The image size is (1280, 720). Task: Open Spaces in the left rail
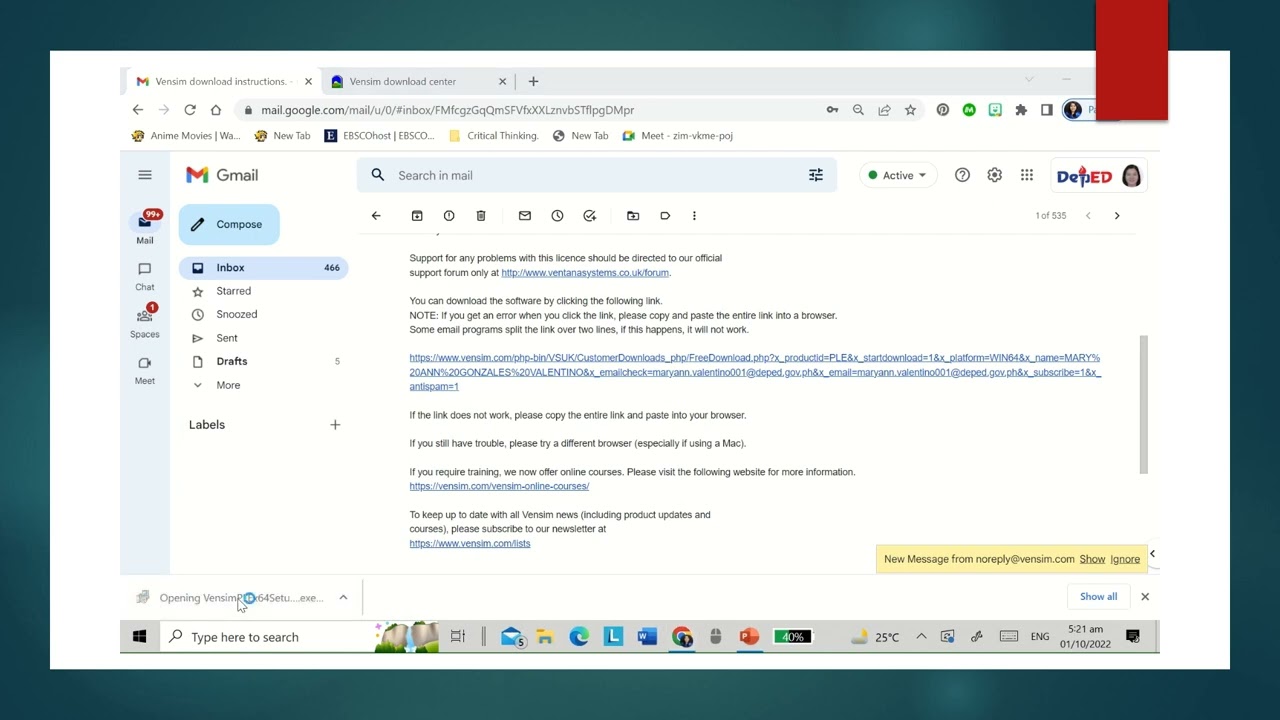click(145, 323)
